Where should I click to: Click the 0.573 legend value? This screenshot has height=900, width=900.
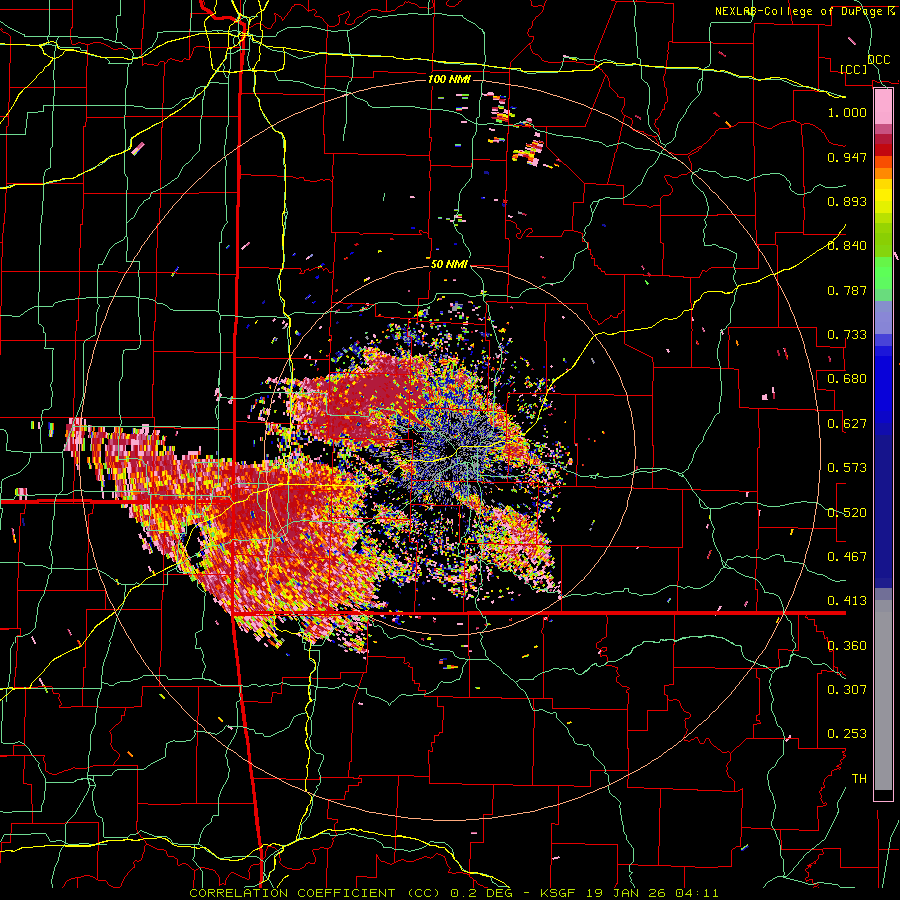click(847, 468)
